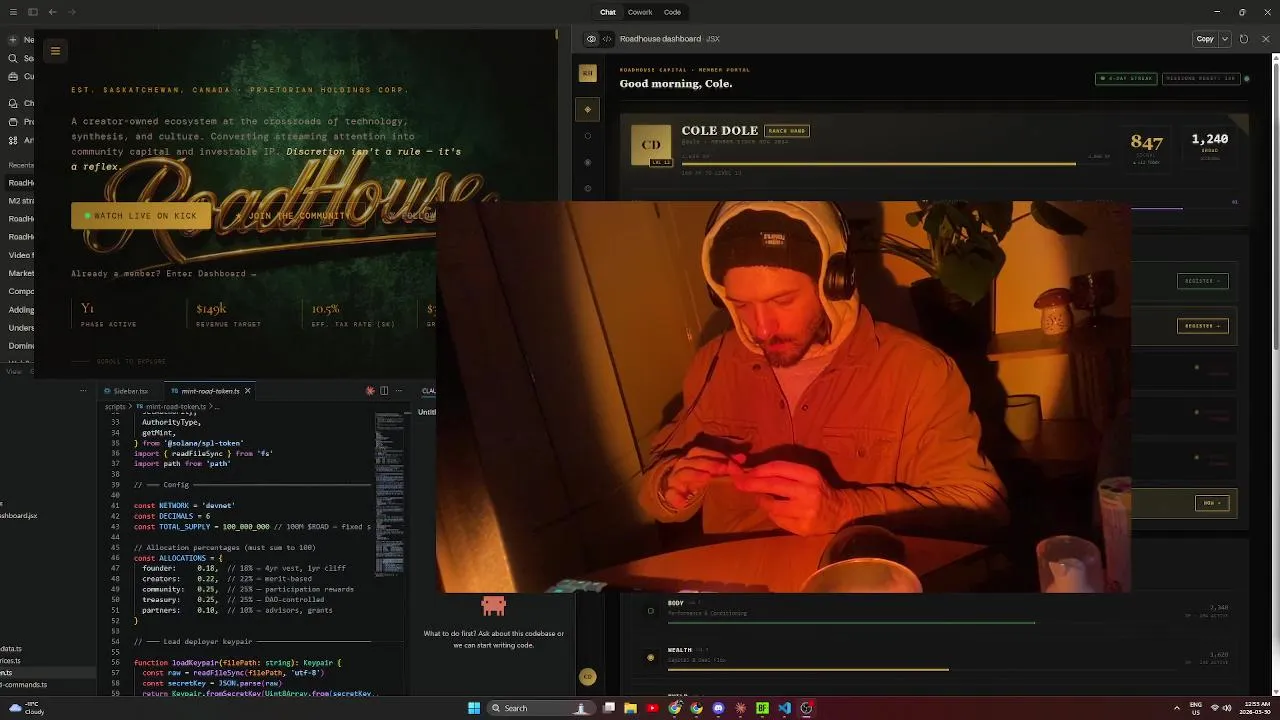Screen dimensions: 1280x720
Task: Refresh the Roadhouse dashboard artifact
Action: coord(1244,39)
